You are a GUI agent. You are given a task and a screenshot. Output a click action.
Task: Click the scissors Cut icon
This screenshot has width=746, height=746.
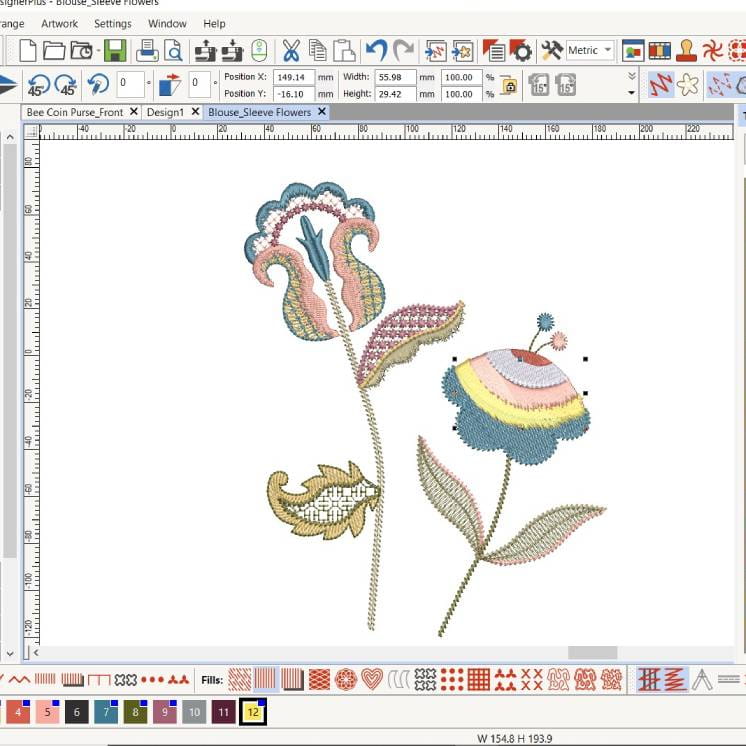(x=291, y=50)
